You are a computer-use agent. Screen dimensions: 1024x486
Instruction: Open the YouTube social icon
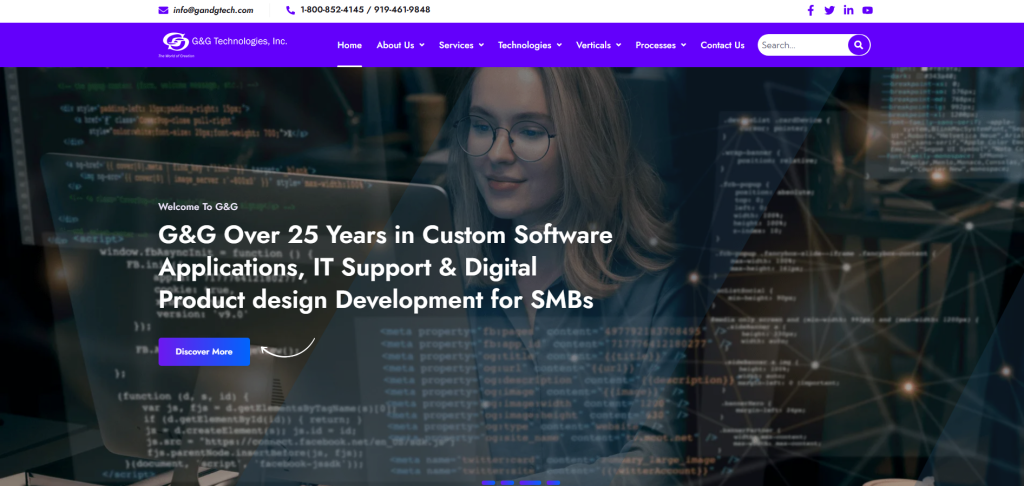[867, 10]
